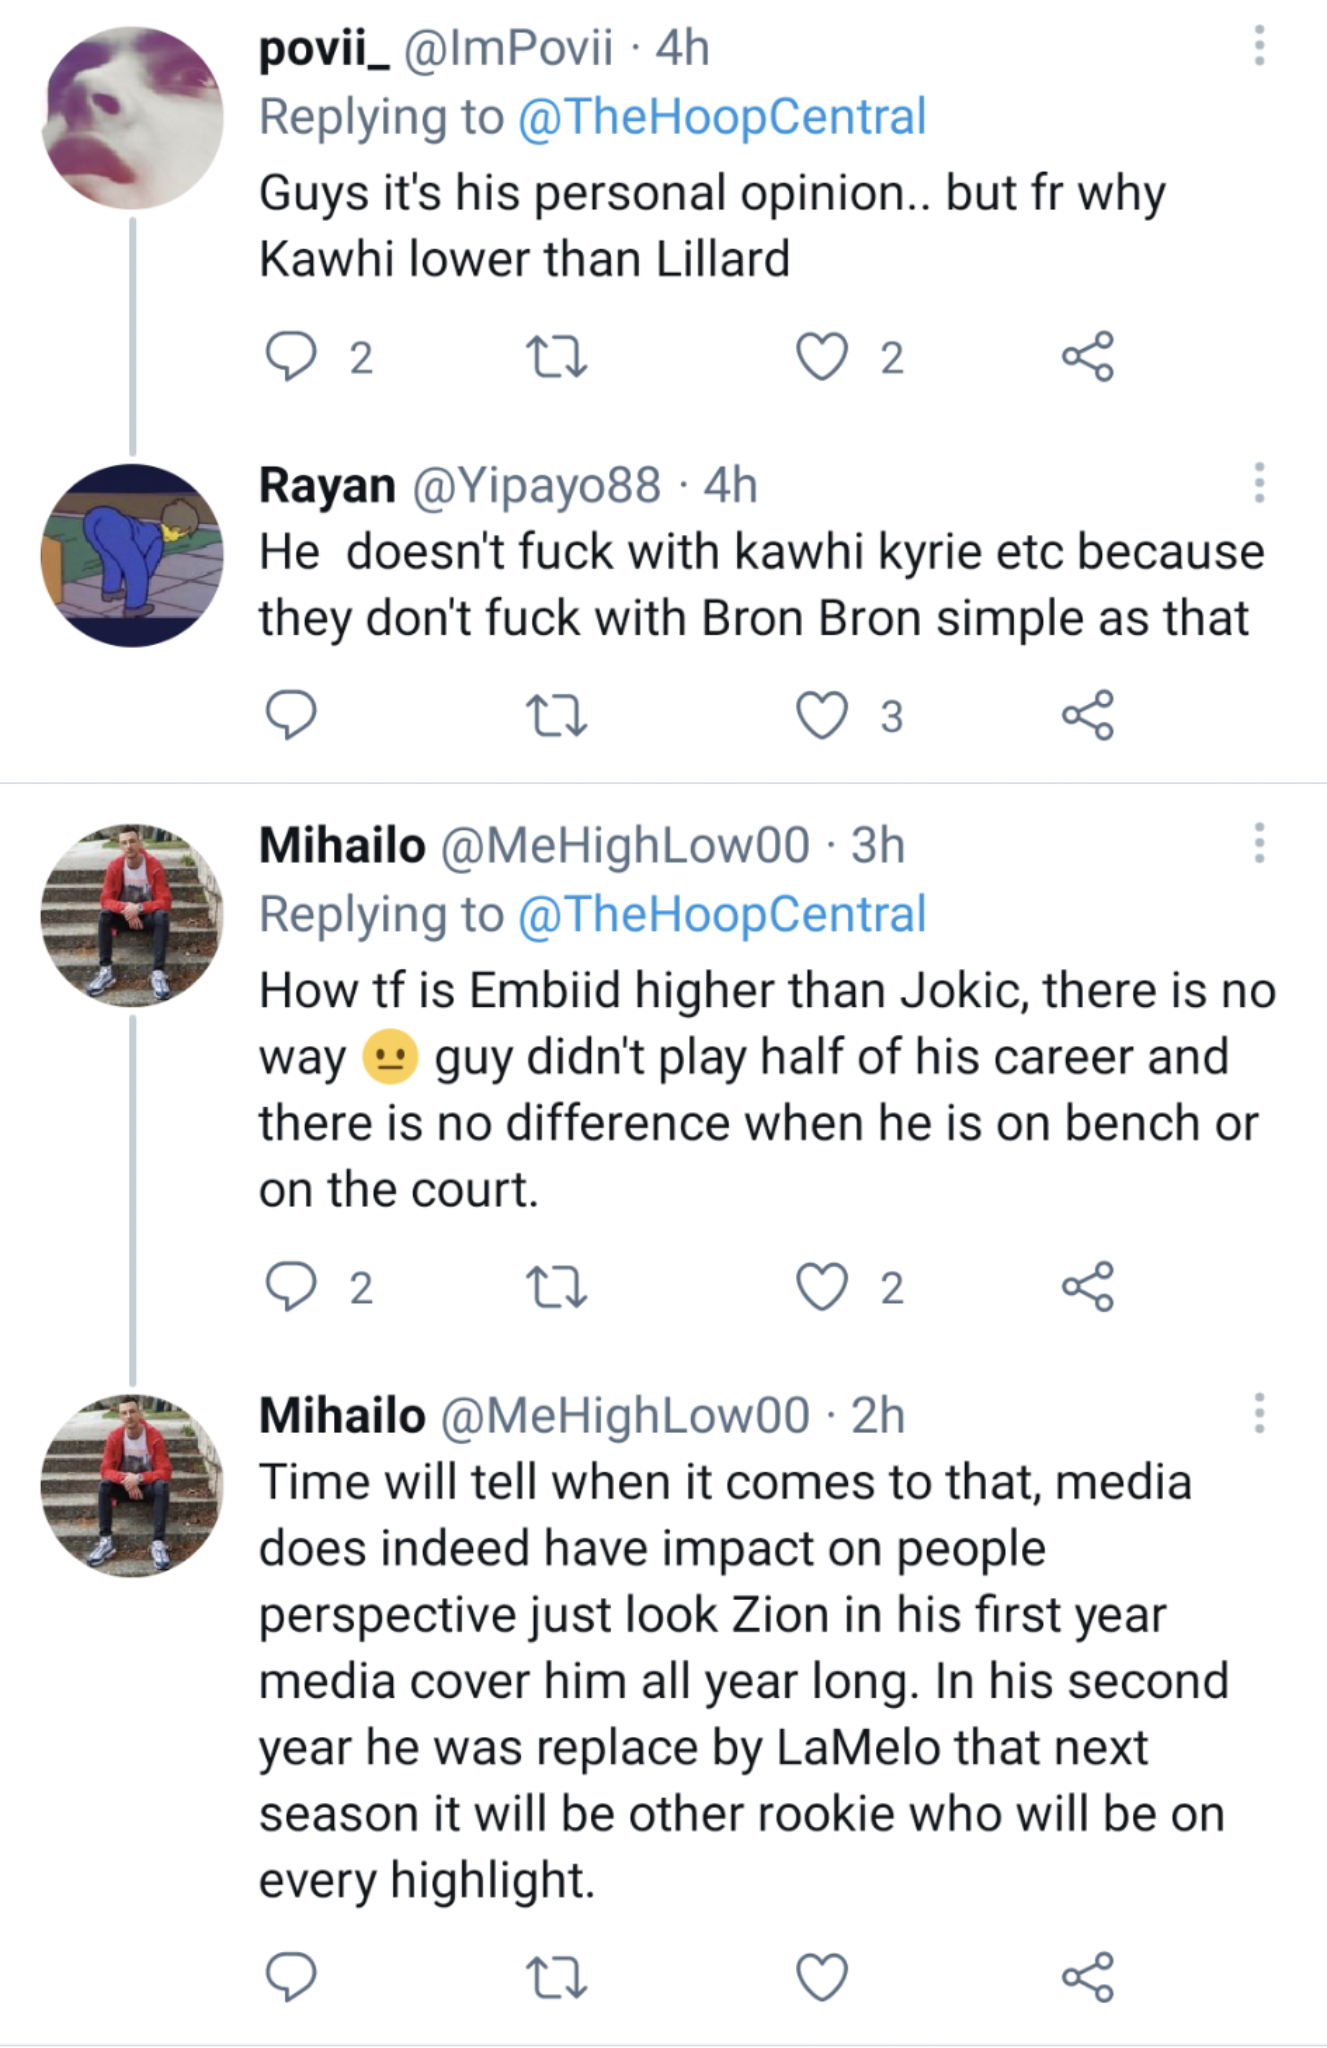Share povii_'s tweet

(1087, 357)
